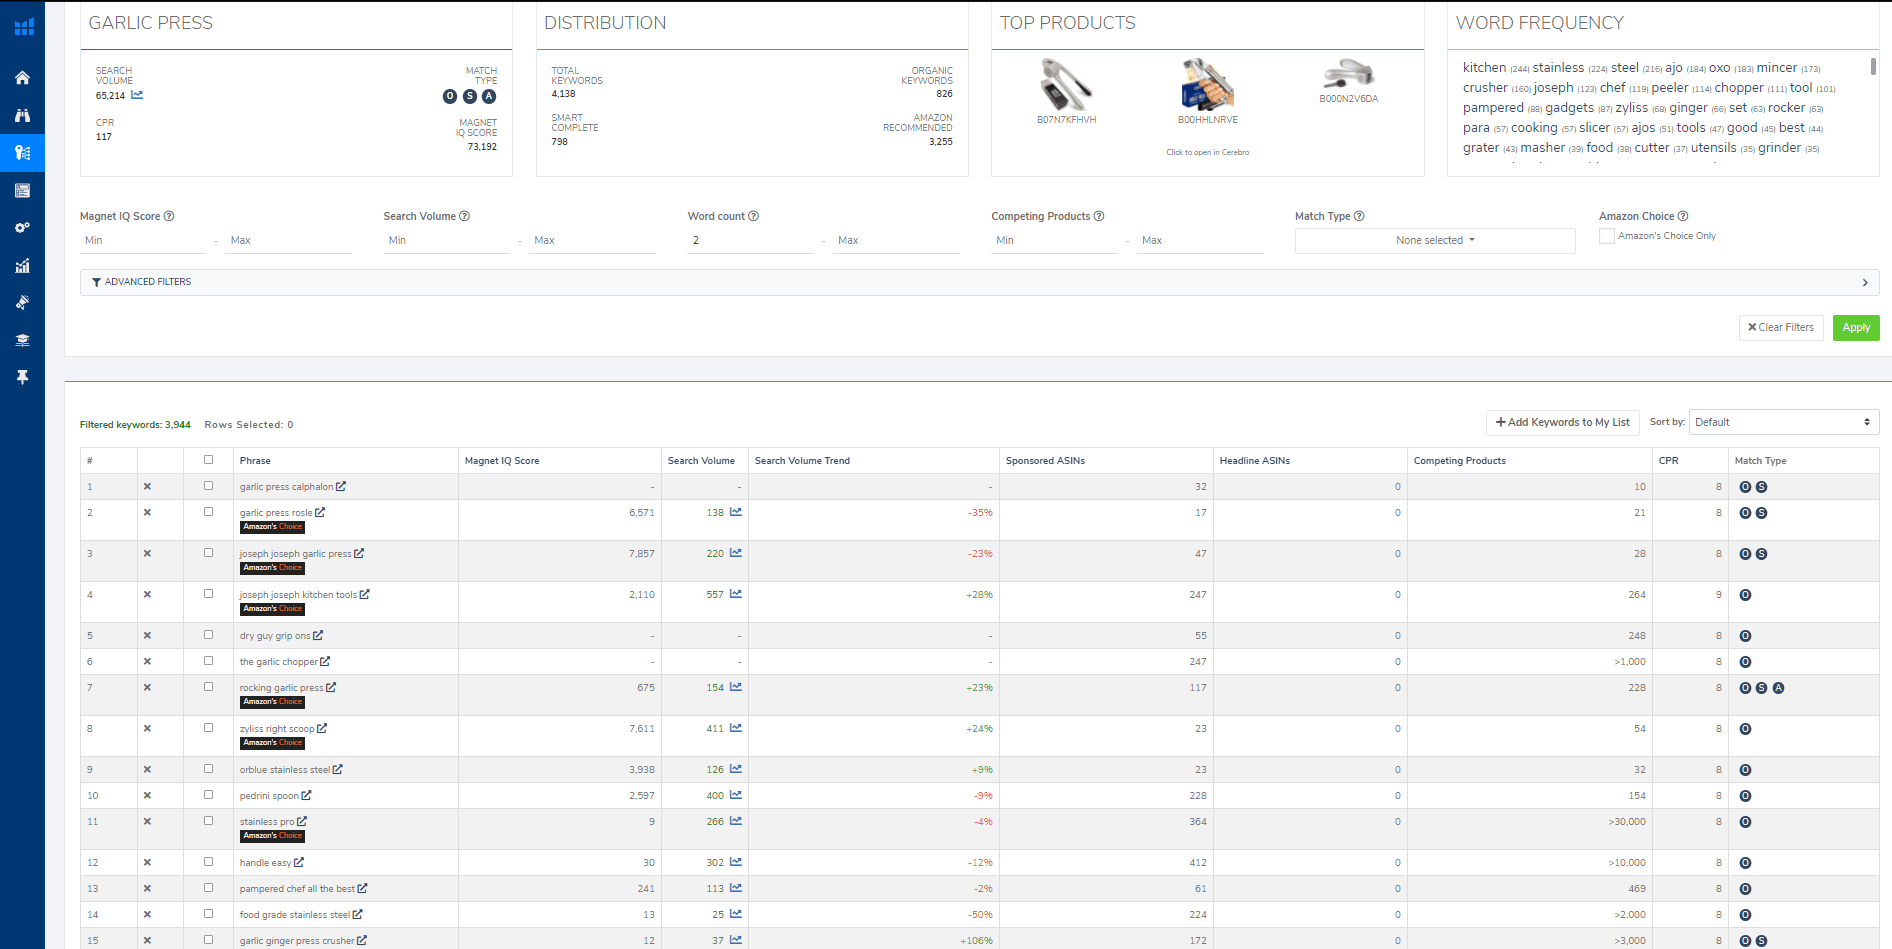
Task: Click the Clear Filters button
Action: coord(1780,328)
